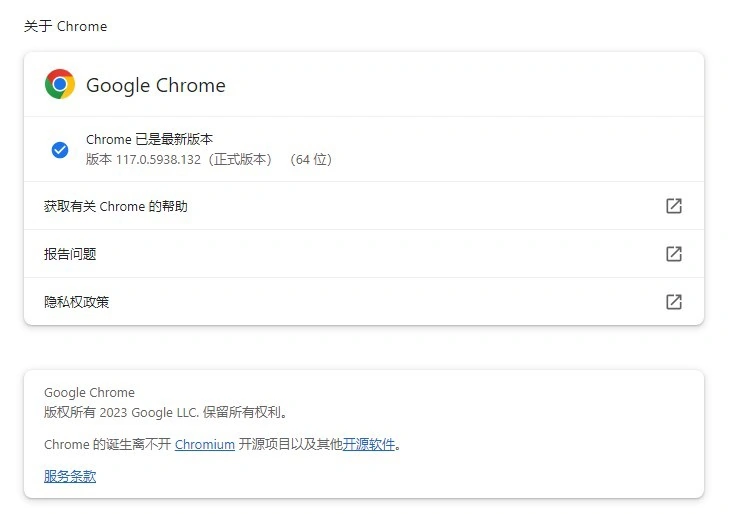The width and height of the screenshot is (732, 514).
Task: Open the 服务条款 link
Action: point(70,476)
